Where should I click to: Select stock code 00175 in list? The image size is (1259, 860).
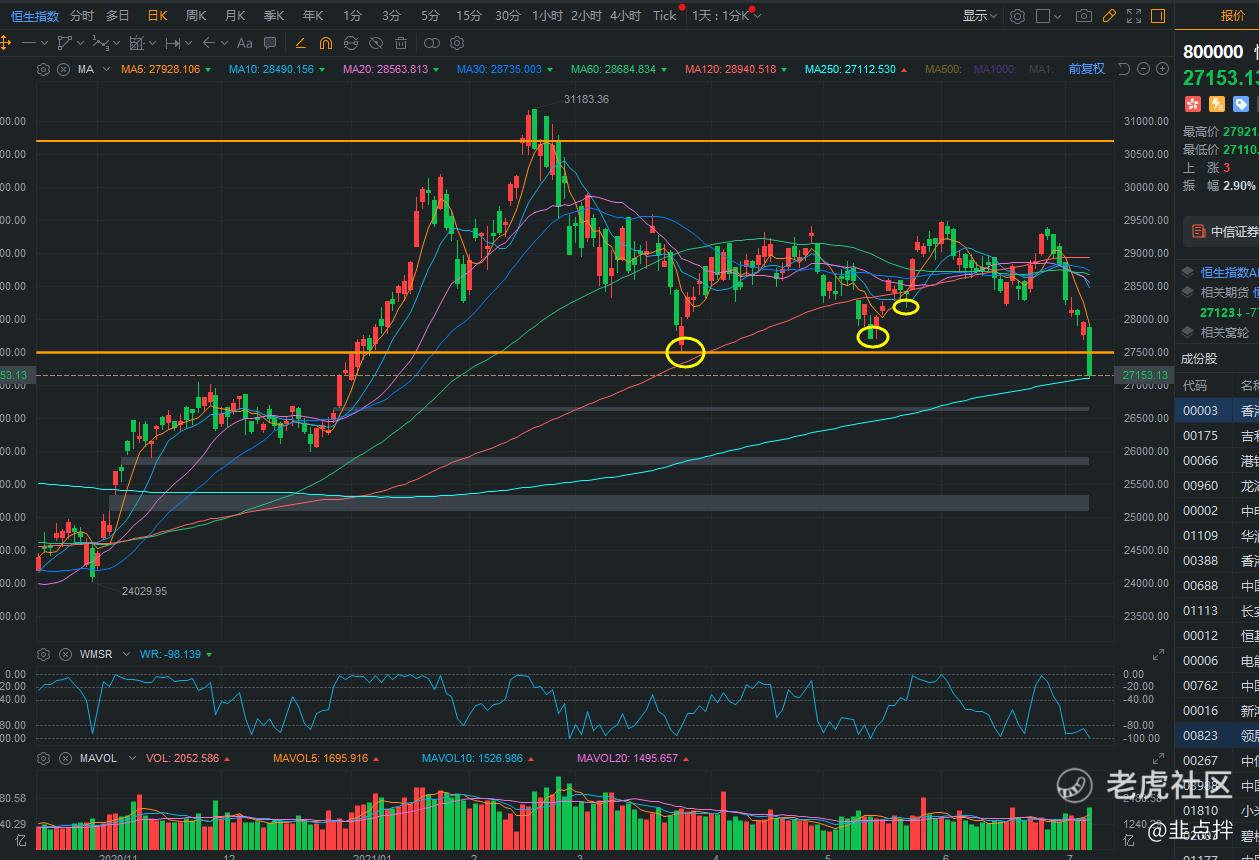1200,435
